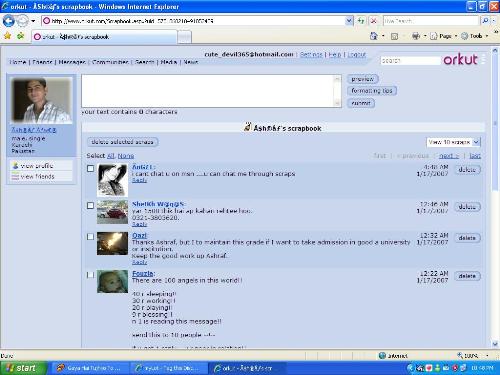Click Fouzia's profile thumbnail

click(112, 282)
